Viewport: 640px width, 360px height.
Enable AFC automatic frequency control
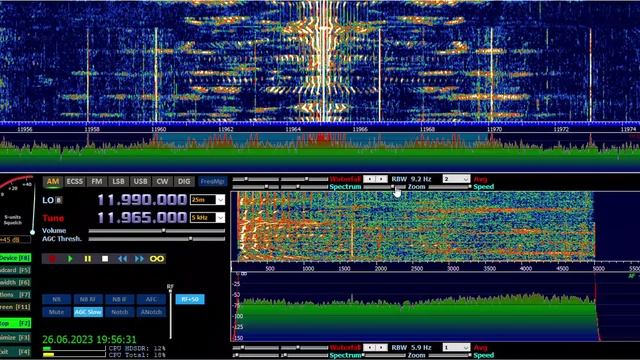click(151, 299)
